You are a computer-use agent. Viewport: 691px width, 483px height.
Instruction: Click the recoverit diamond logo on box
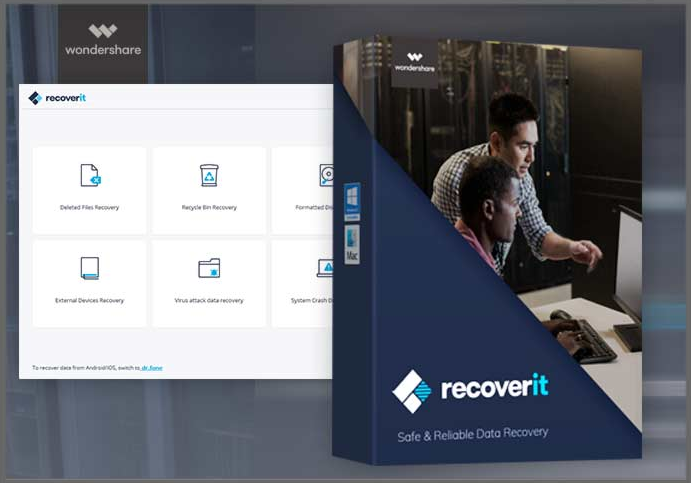pyautogui.click(x=412, y=391)
